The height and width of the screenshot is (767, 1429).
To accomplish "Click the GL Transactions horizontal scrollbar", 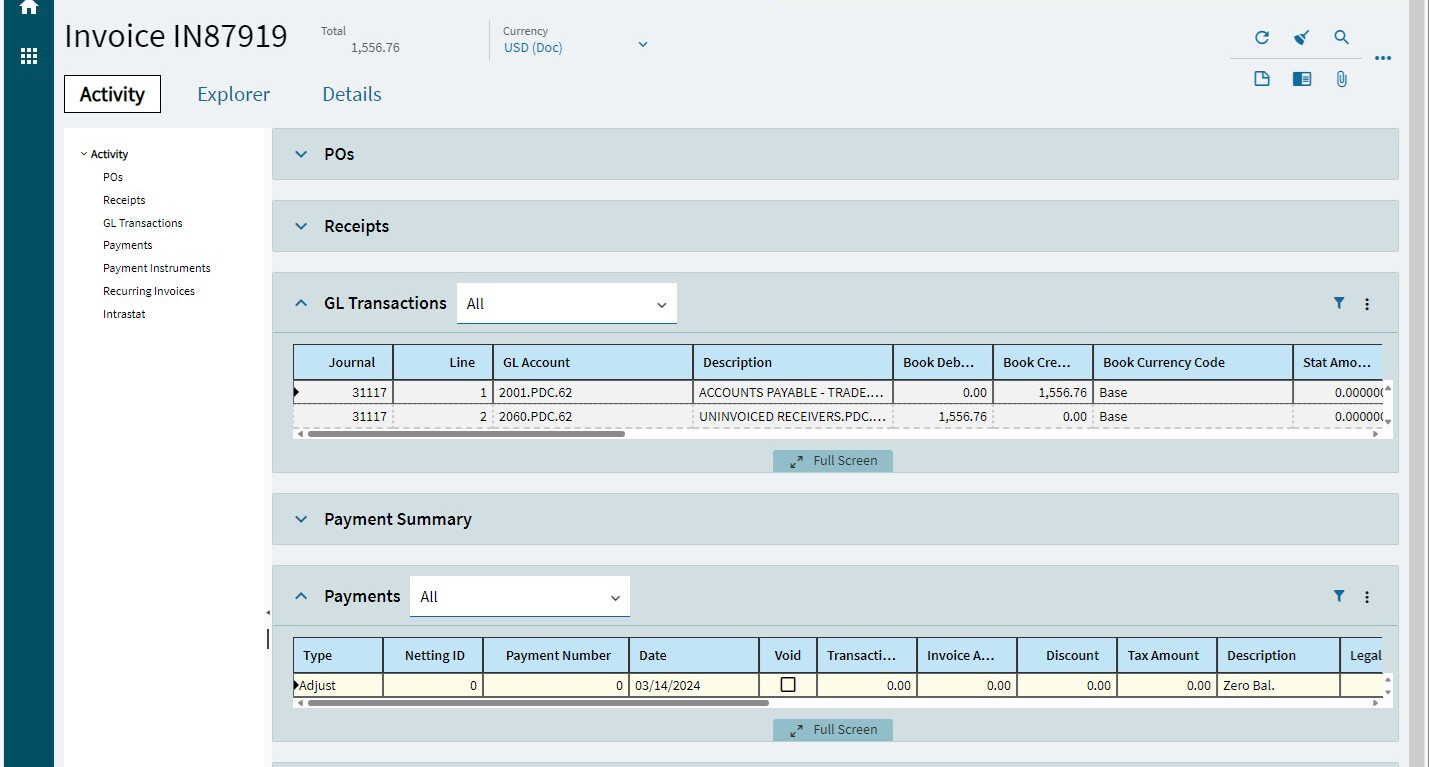I will click(x=466, y=434).
